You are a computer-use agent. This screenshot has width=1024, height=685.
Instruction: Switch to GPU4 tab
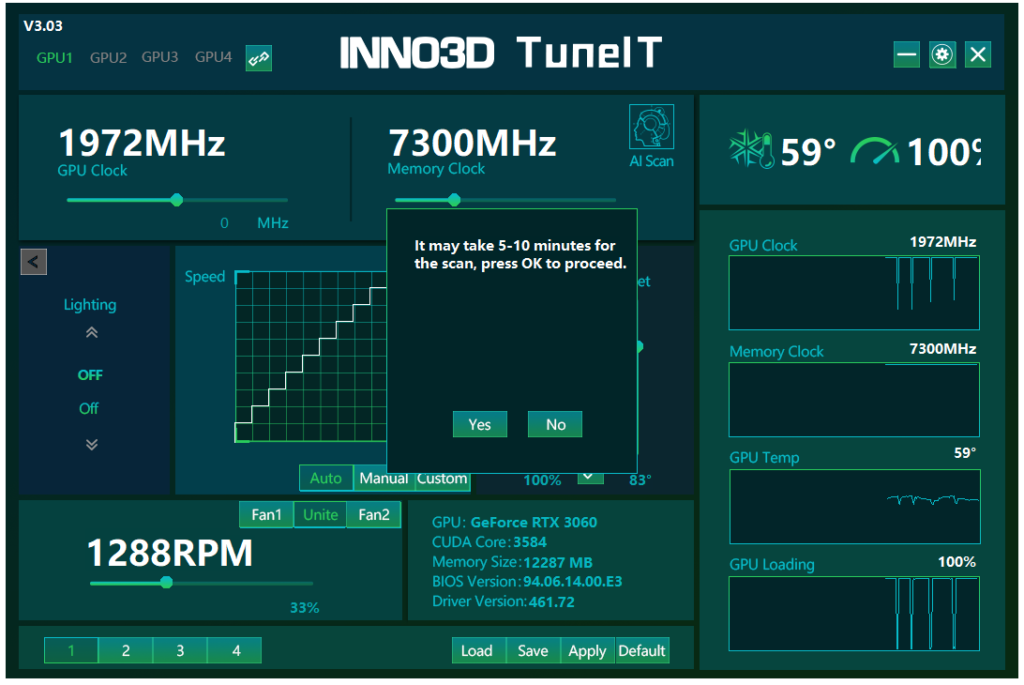tap(213, 57)
